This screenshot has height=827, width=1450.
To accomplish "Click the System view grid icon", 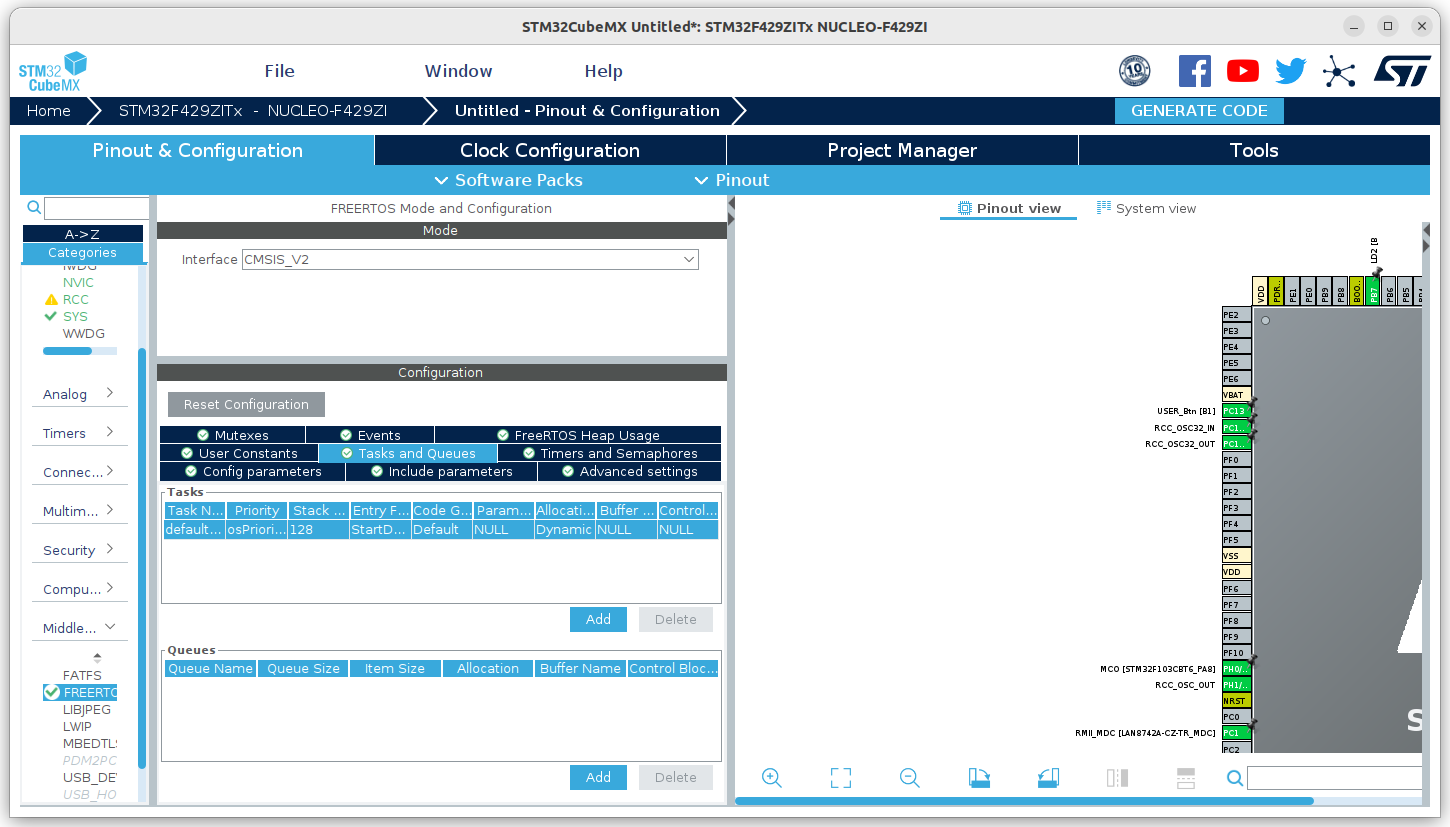I will click(1104, 208).
